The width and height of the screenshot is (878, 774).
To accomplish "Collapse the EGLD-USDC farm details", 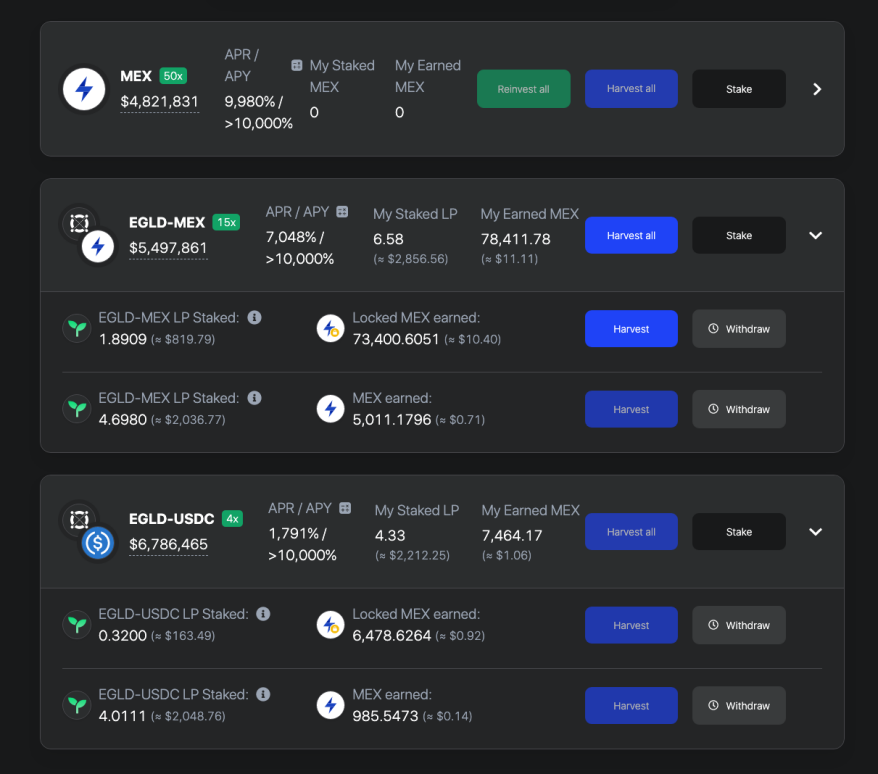I will [815, 532].
